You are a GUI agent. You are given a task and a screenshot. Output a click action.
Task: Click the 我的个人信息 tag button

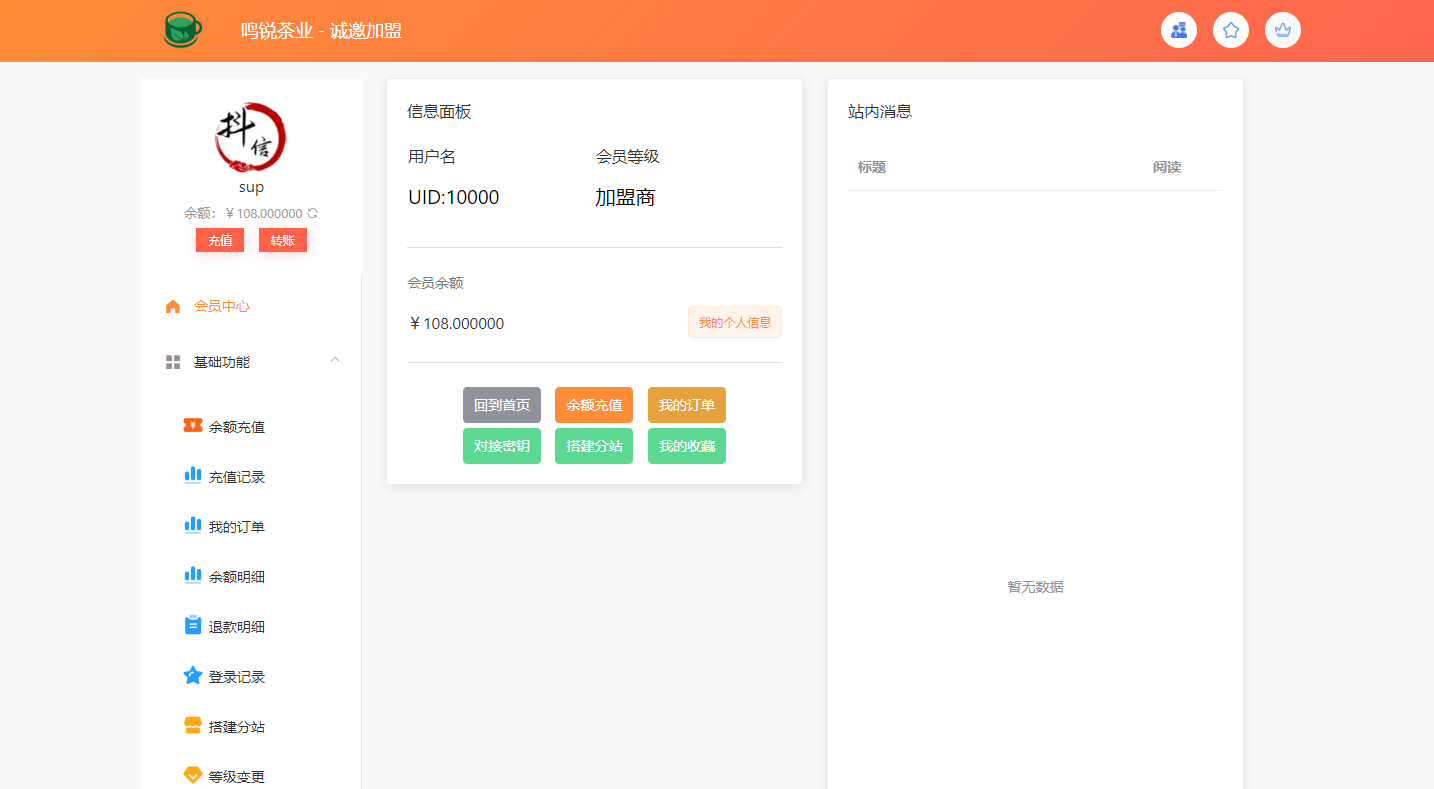point(734,322)
